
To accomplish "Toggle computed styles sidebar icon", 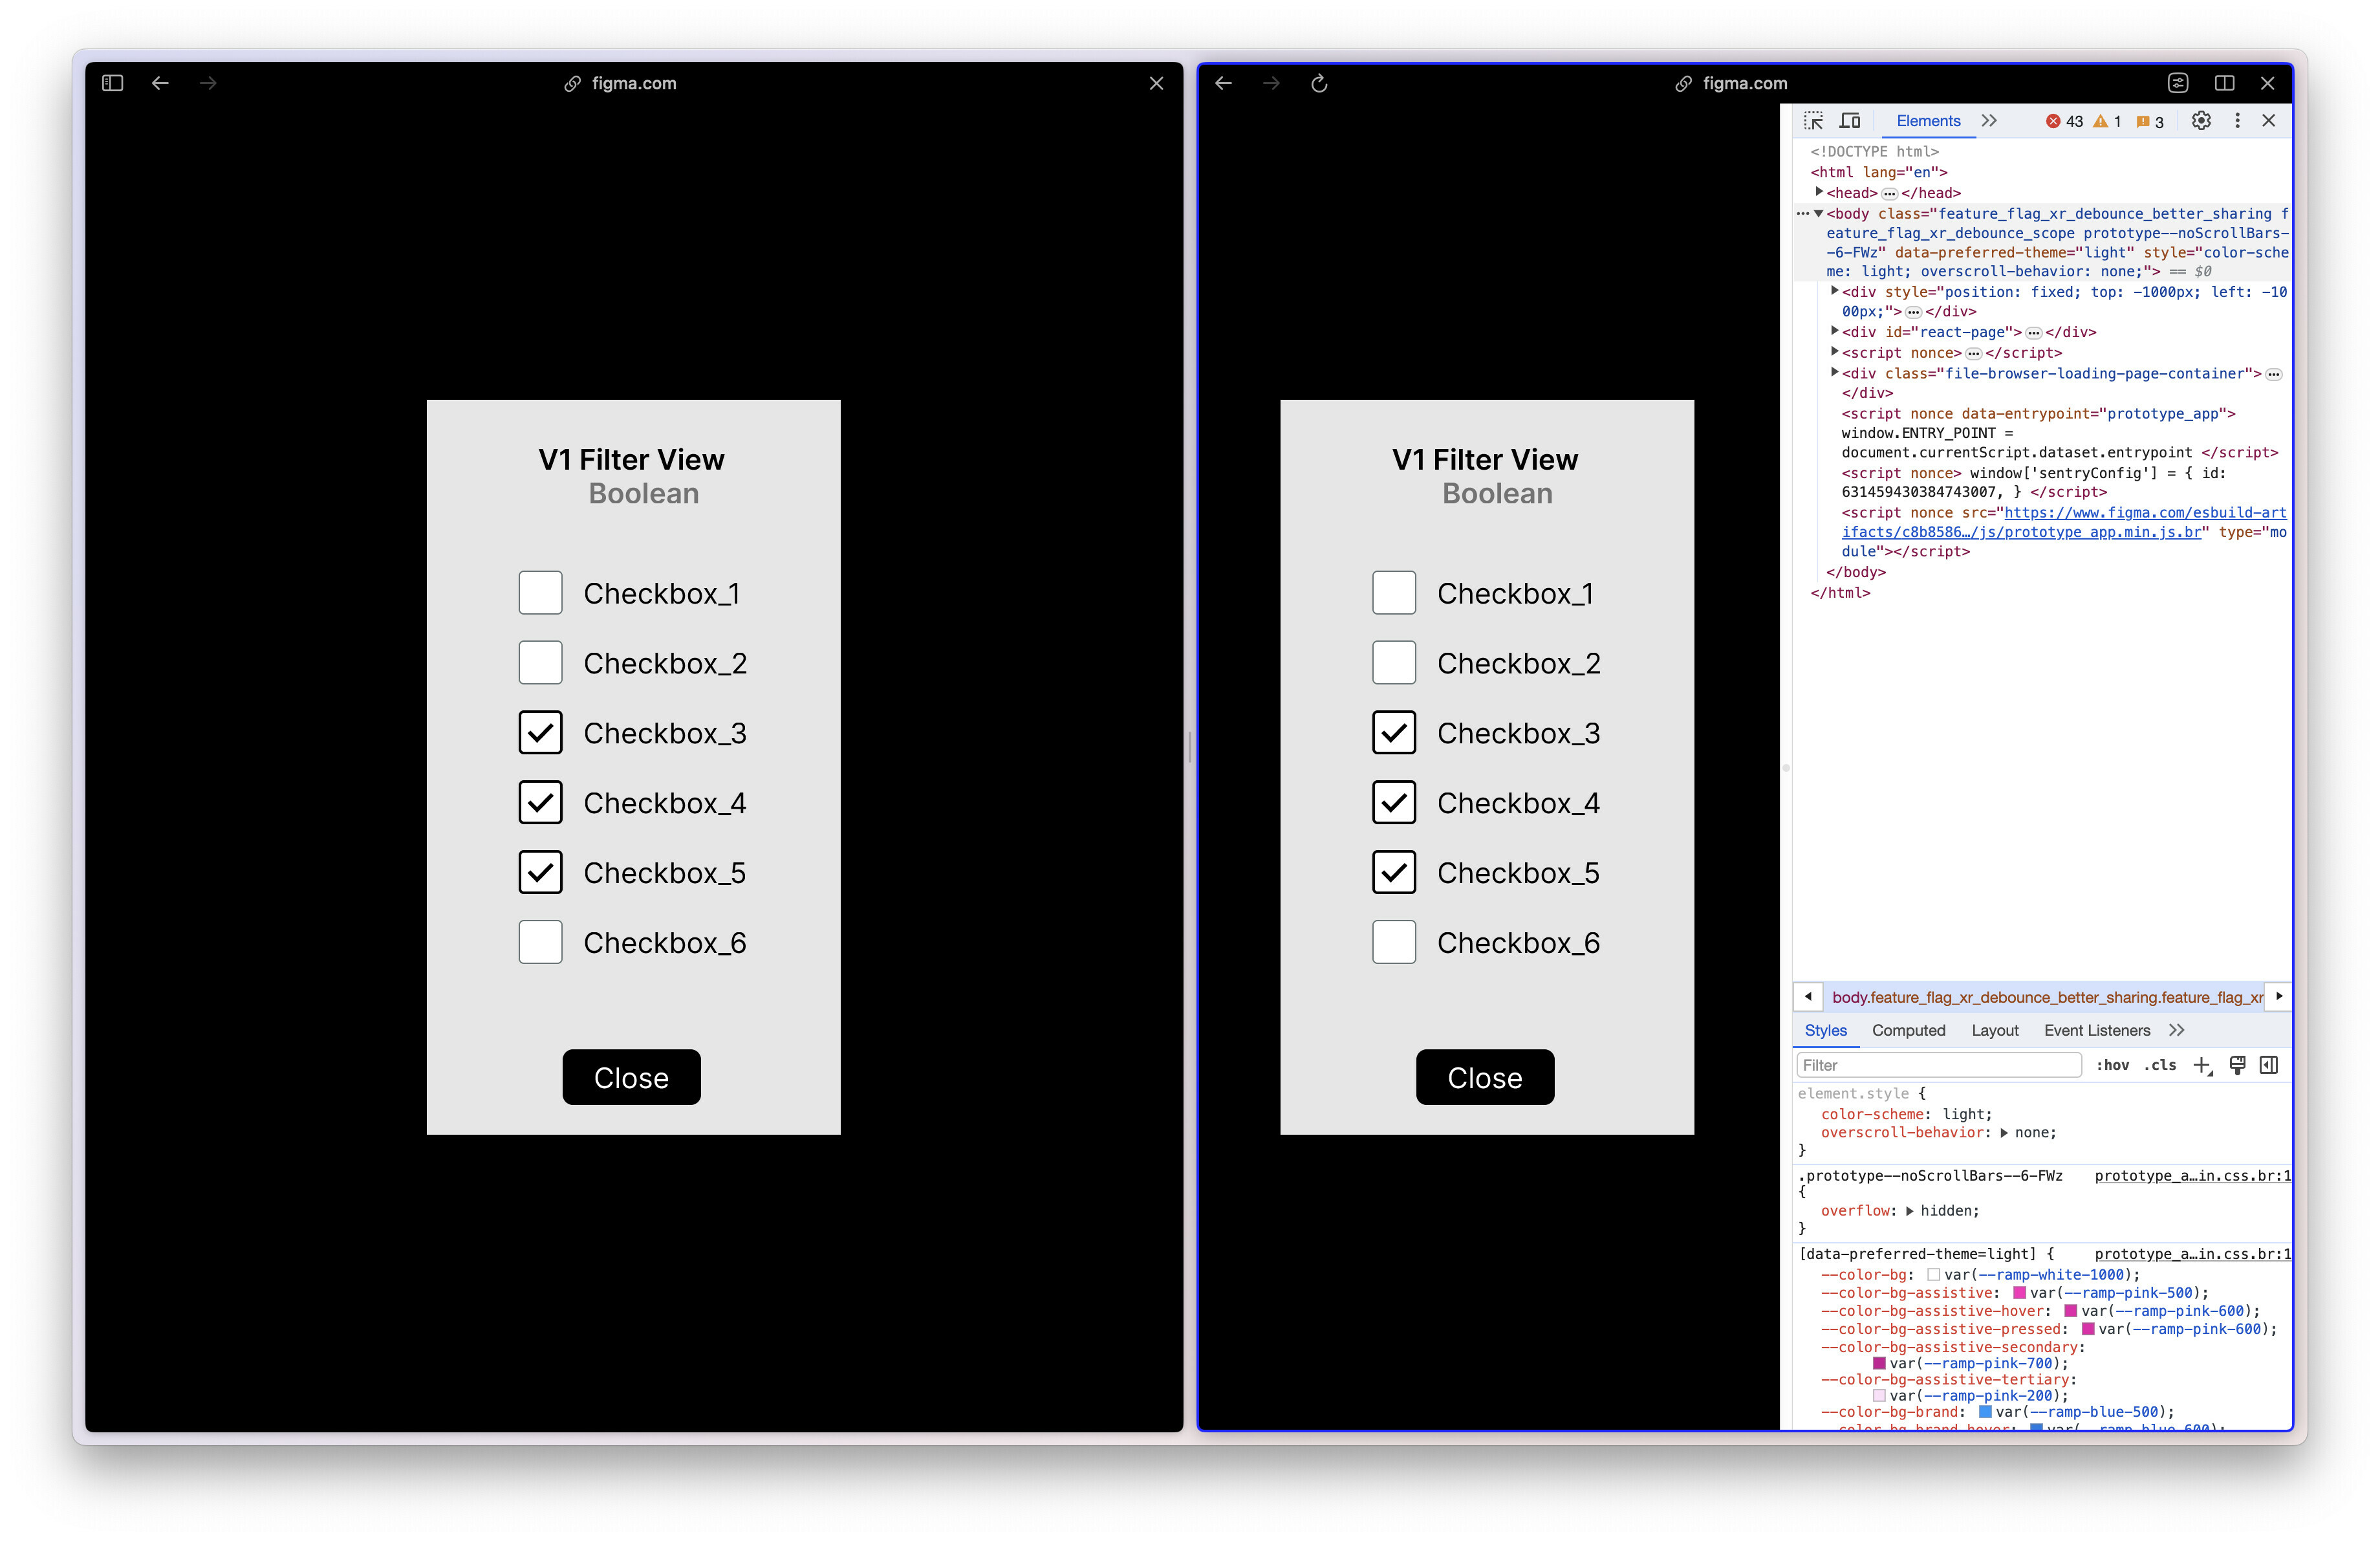I will [2269, 1065].
